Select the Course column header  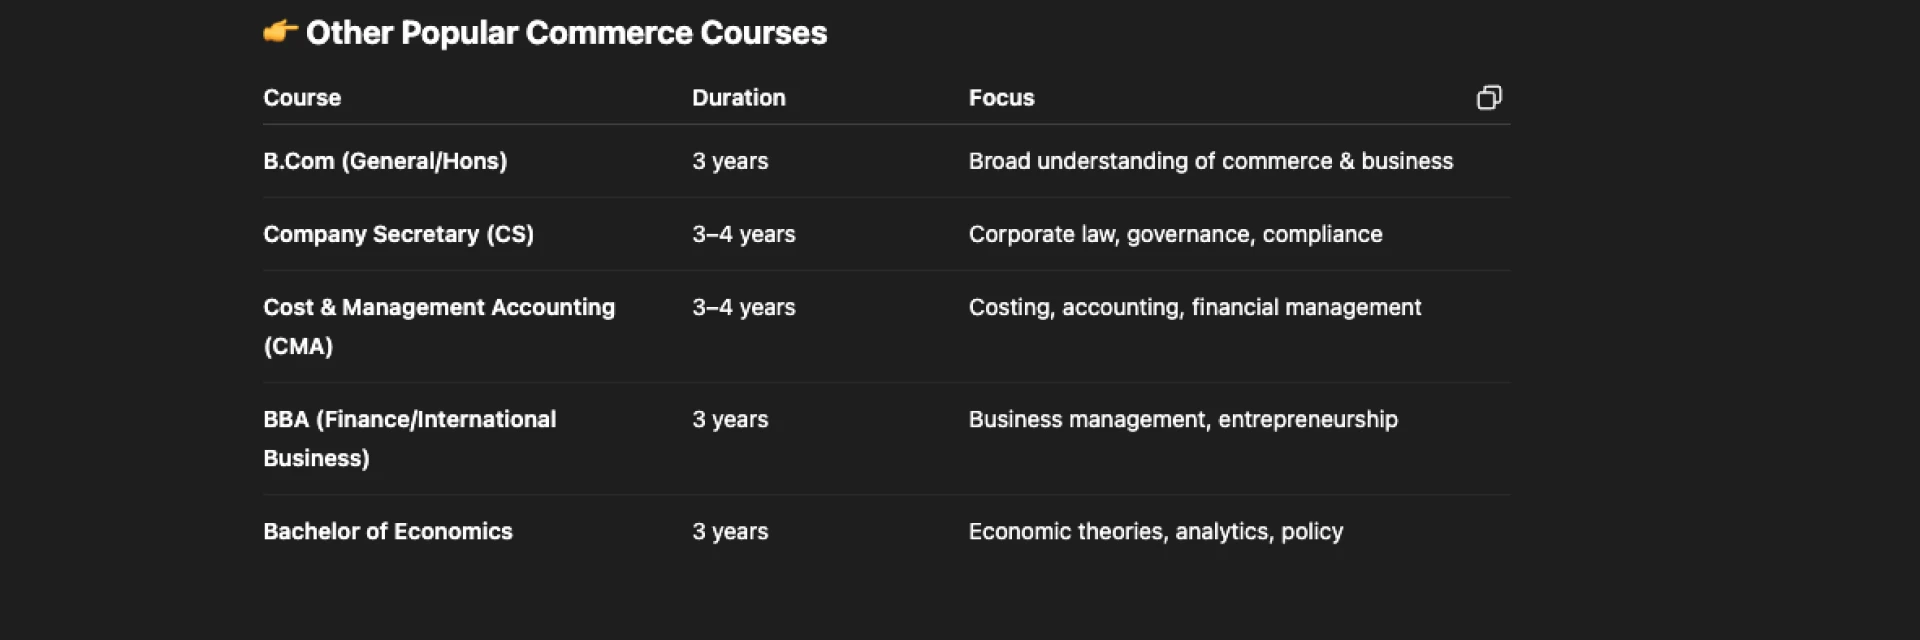click(302, 98)
